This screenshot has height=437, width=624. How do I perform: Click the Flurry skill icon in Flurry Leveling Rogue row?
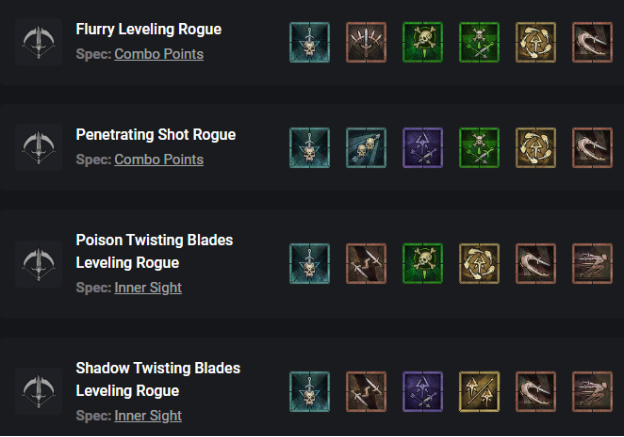[364, 42]
